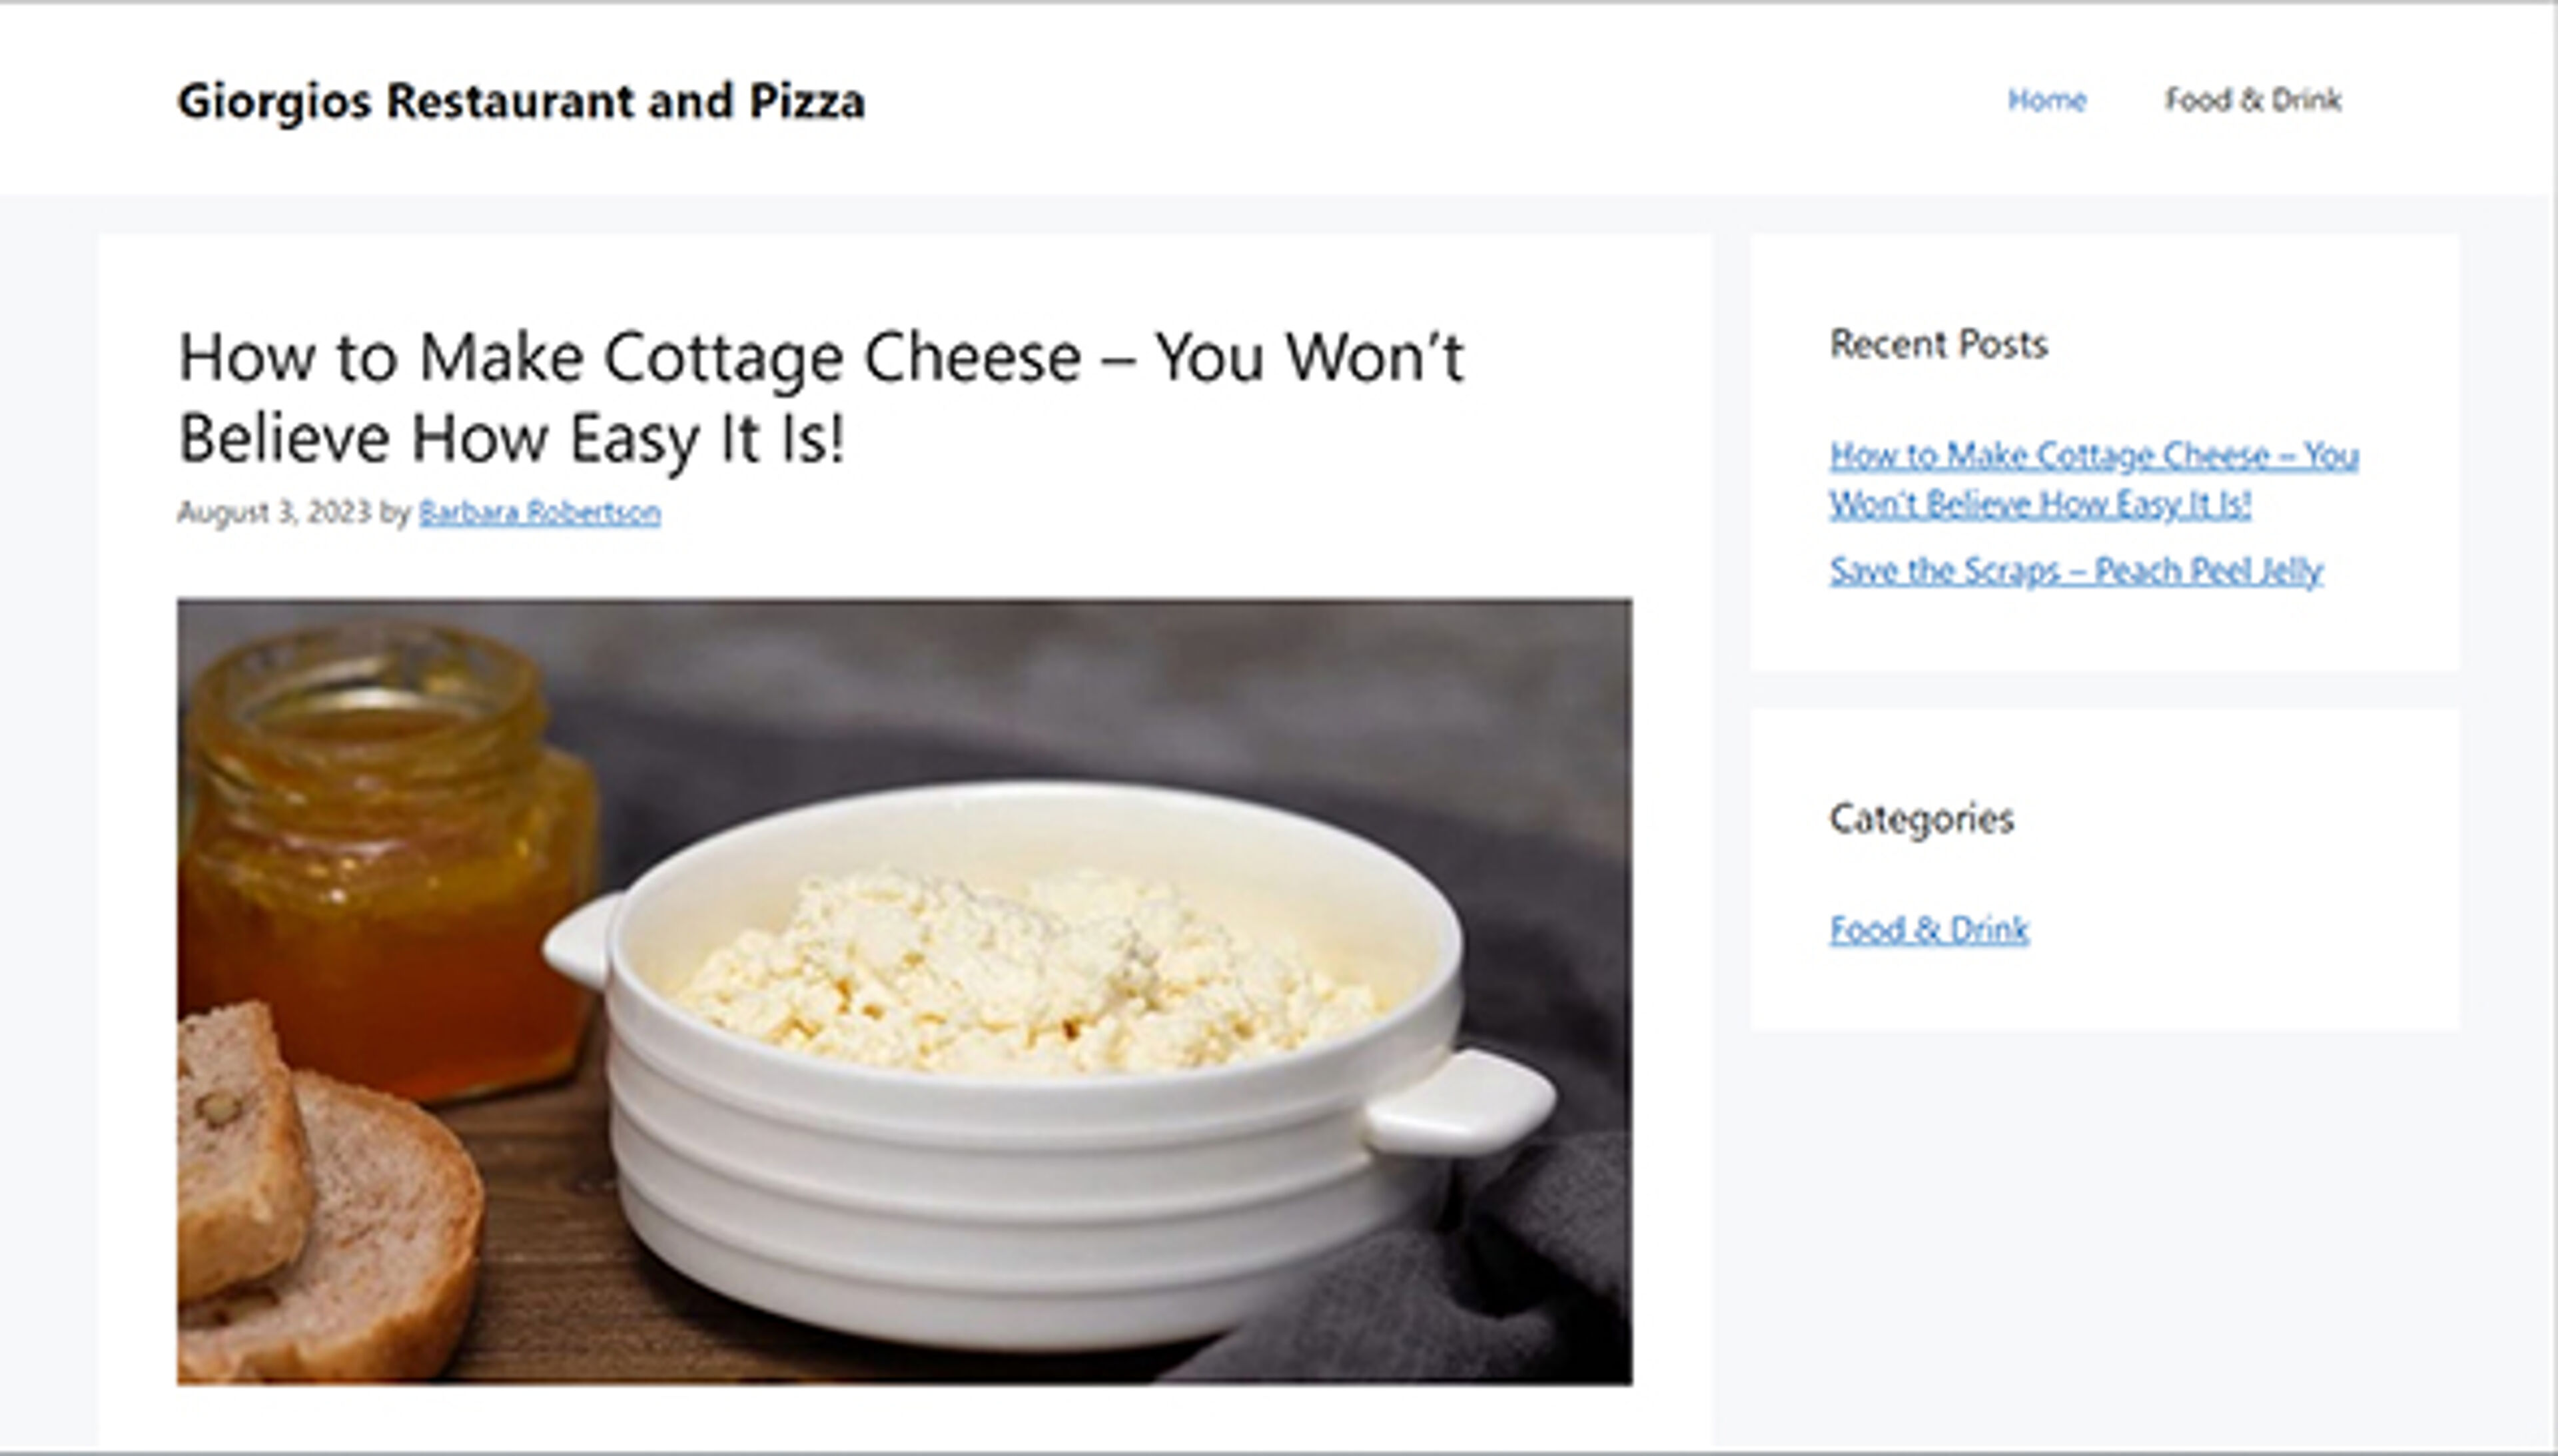Select Food & Drink in the navigation bar
Viewport: 2558px width, 1456px height.
point(2252,100)
